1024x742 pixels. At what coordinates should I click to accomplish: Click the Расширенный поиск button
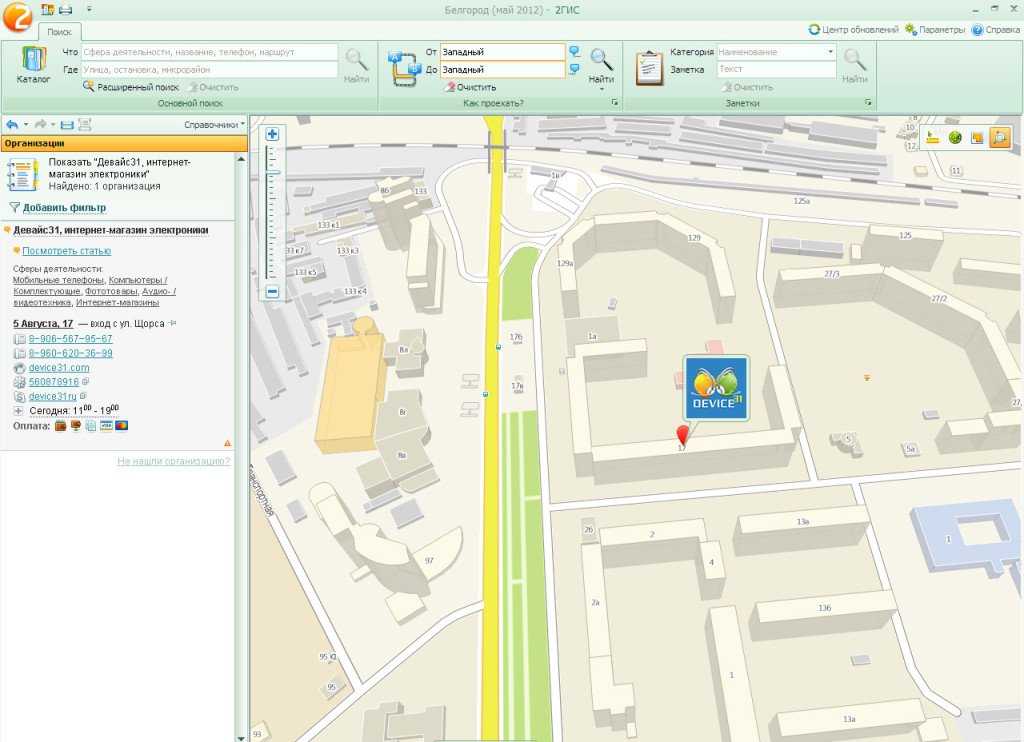[x=132, y=87]
